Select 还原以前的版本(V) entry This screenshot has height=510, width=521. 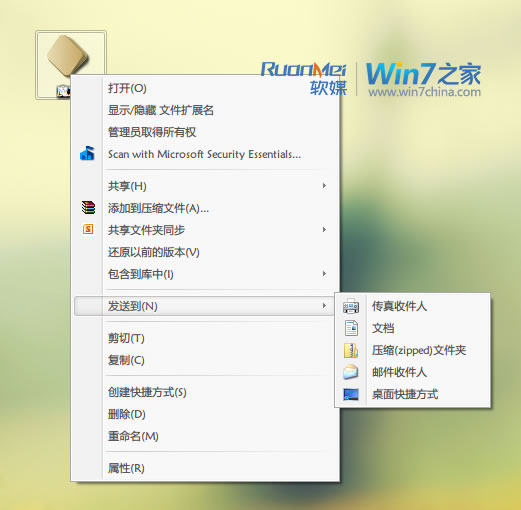coord(154,252)
